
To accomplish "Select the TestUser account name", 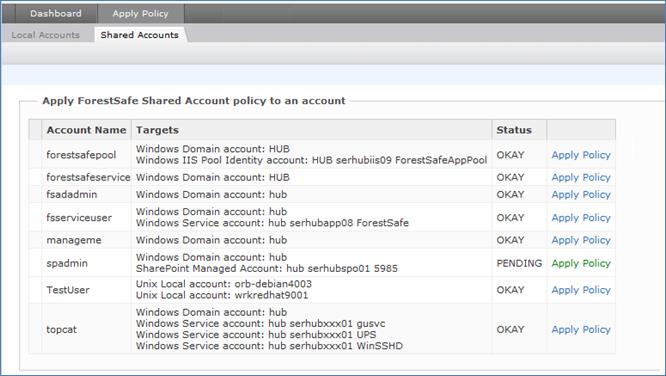I will [68, 290].
